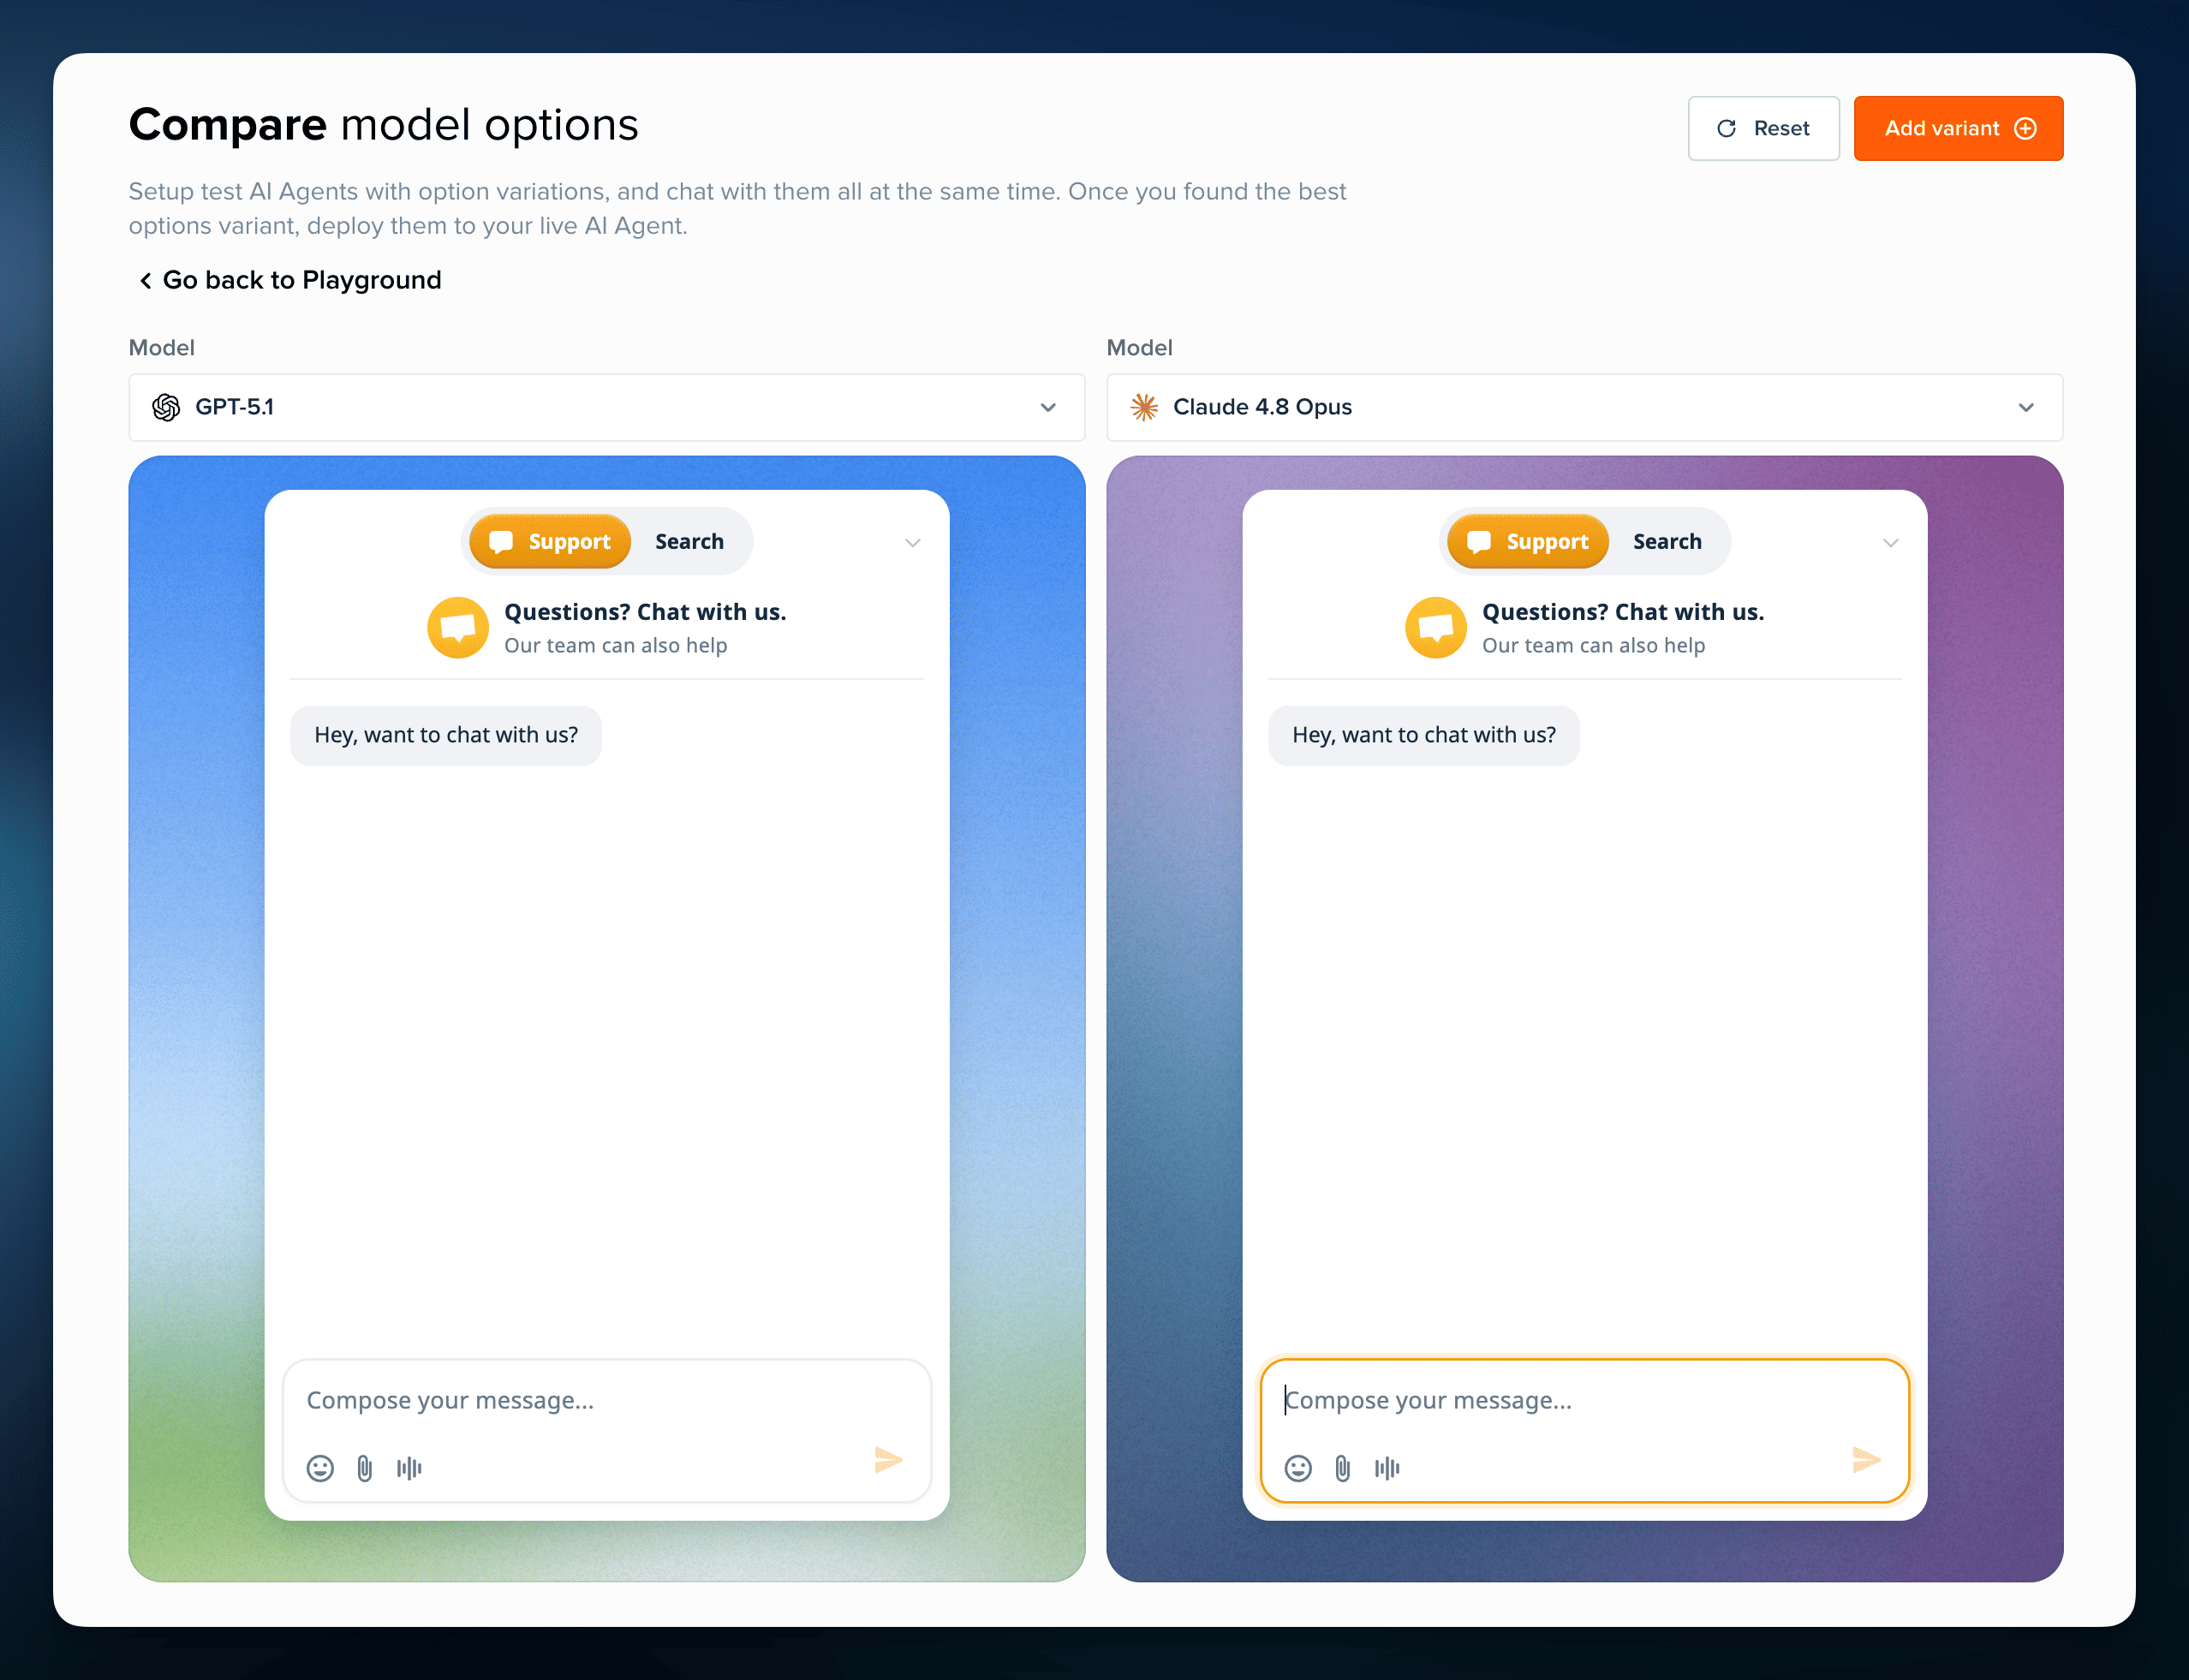The image size is (2189, 1680).
Task: Select Support tab in GPT-5.1 chat
Action: tap(550, 541)
